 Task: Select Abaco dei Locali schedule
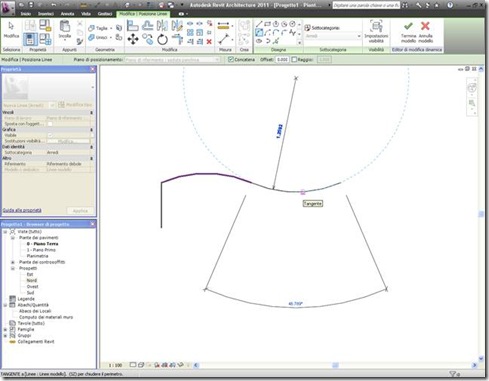click(x=35, y=311)
